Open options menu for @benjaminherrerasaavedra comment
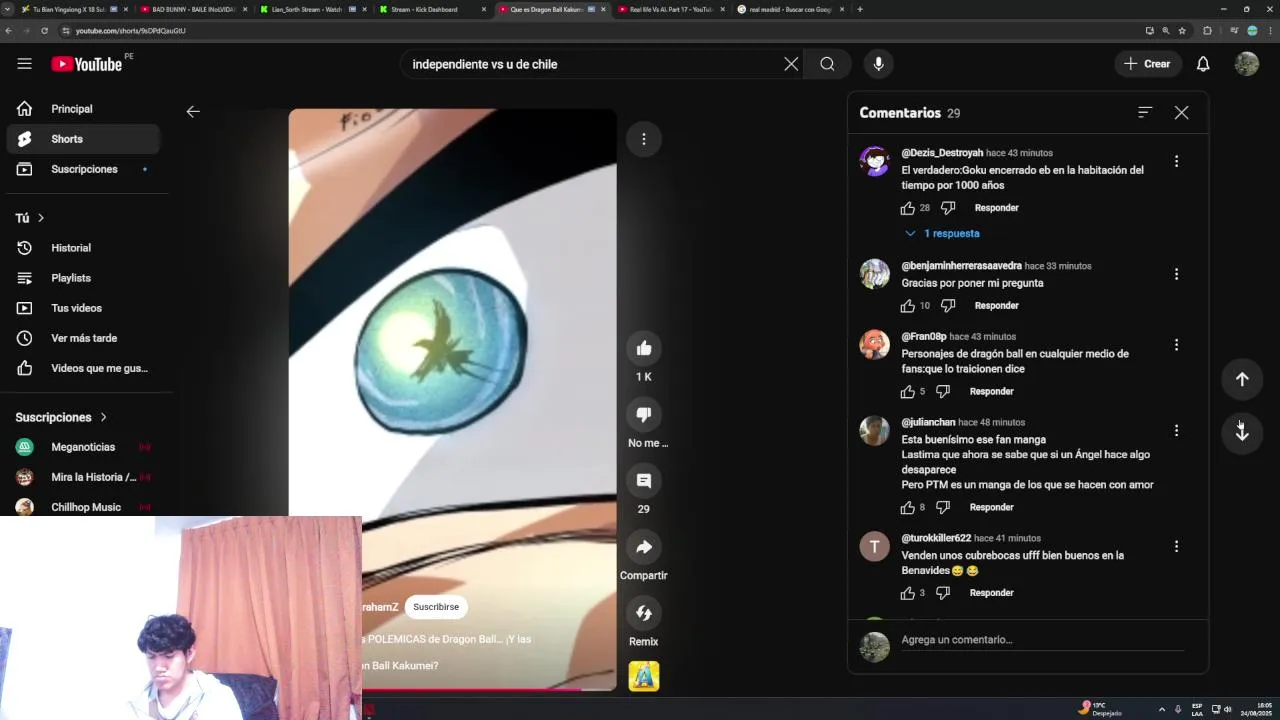Image resolution: width=1280 pixels, height=720 pixels. [1176, 274]
